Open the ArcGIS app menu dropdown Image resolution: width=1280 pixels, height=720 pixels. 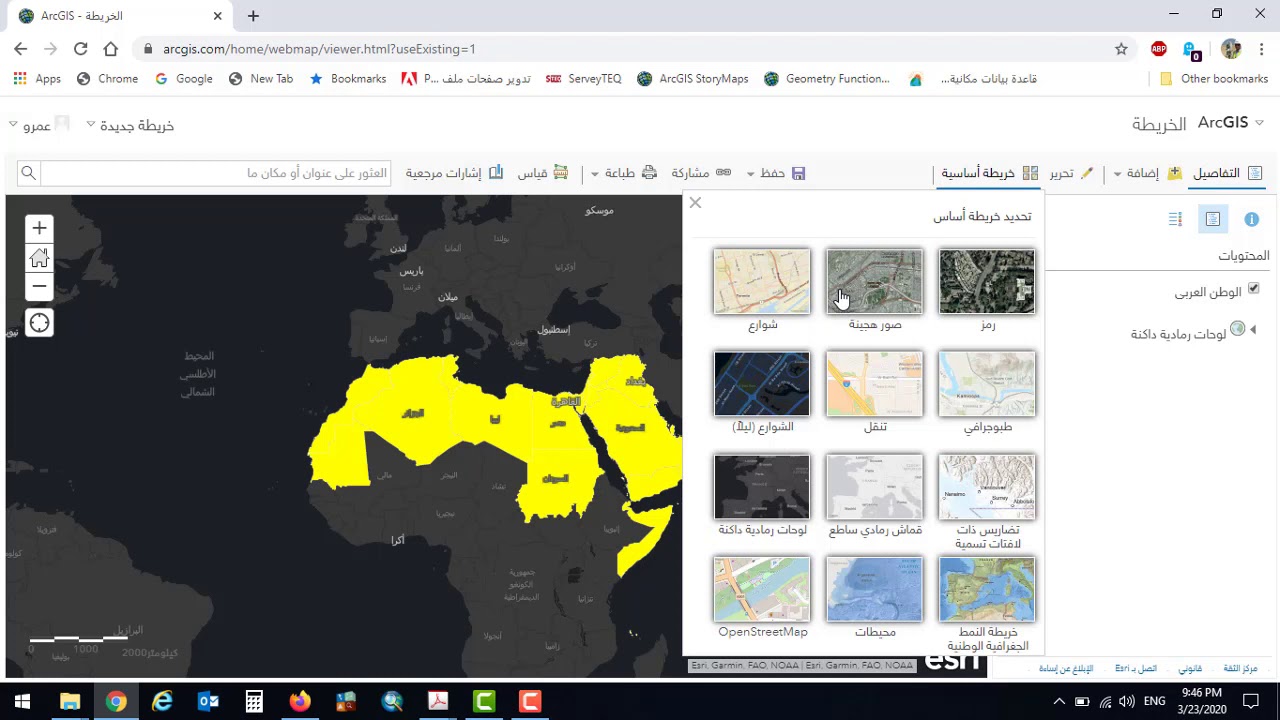pyautogui.click(x=1230, y=123)
